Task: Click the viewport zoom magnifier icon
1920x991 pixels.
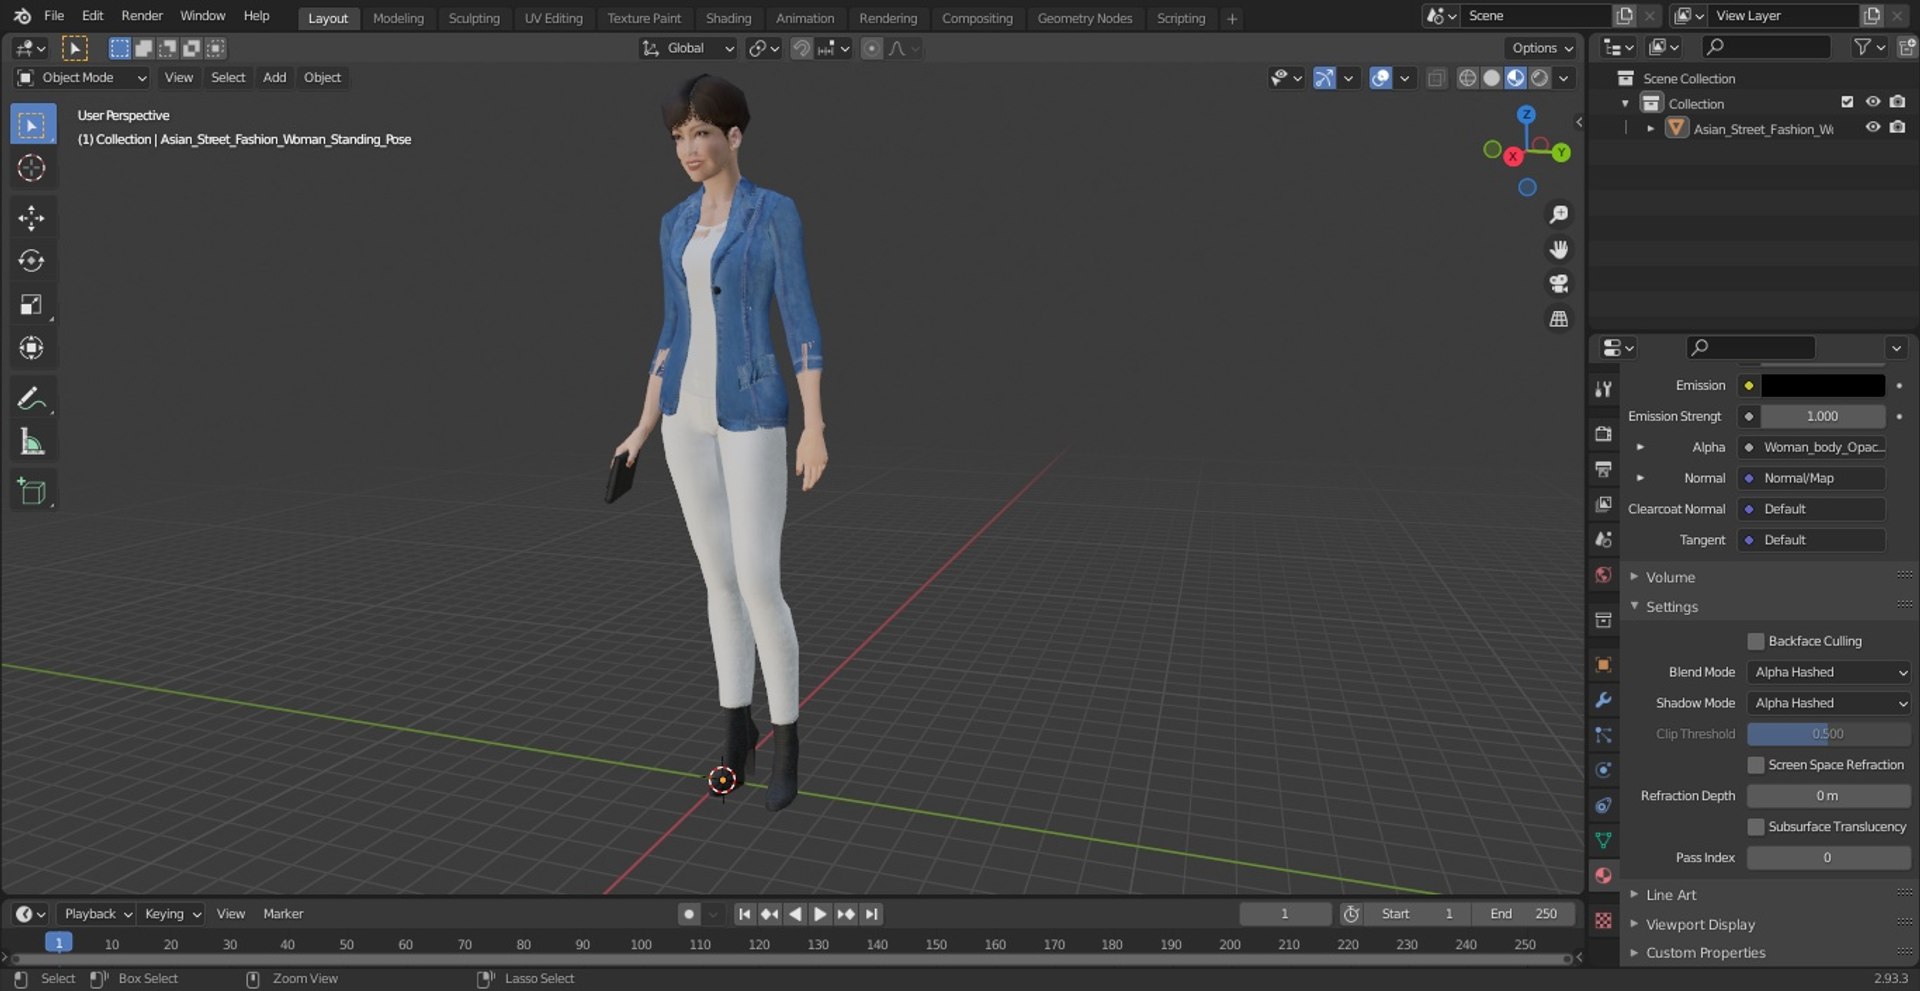Action: (1558, 214)
